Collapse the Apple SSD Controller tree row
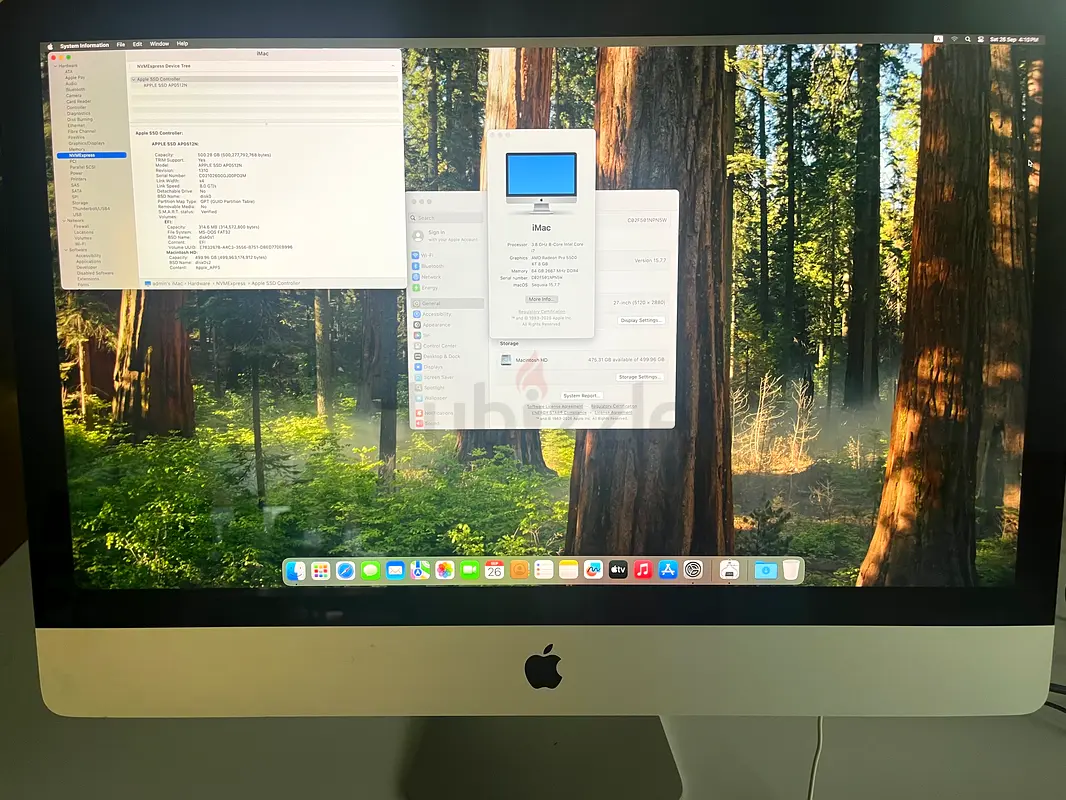Image resolution: width=1066 pixels, height=800 pixels. pyautogui.click(x=133, y=80)
